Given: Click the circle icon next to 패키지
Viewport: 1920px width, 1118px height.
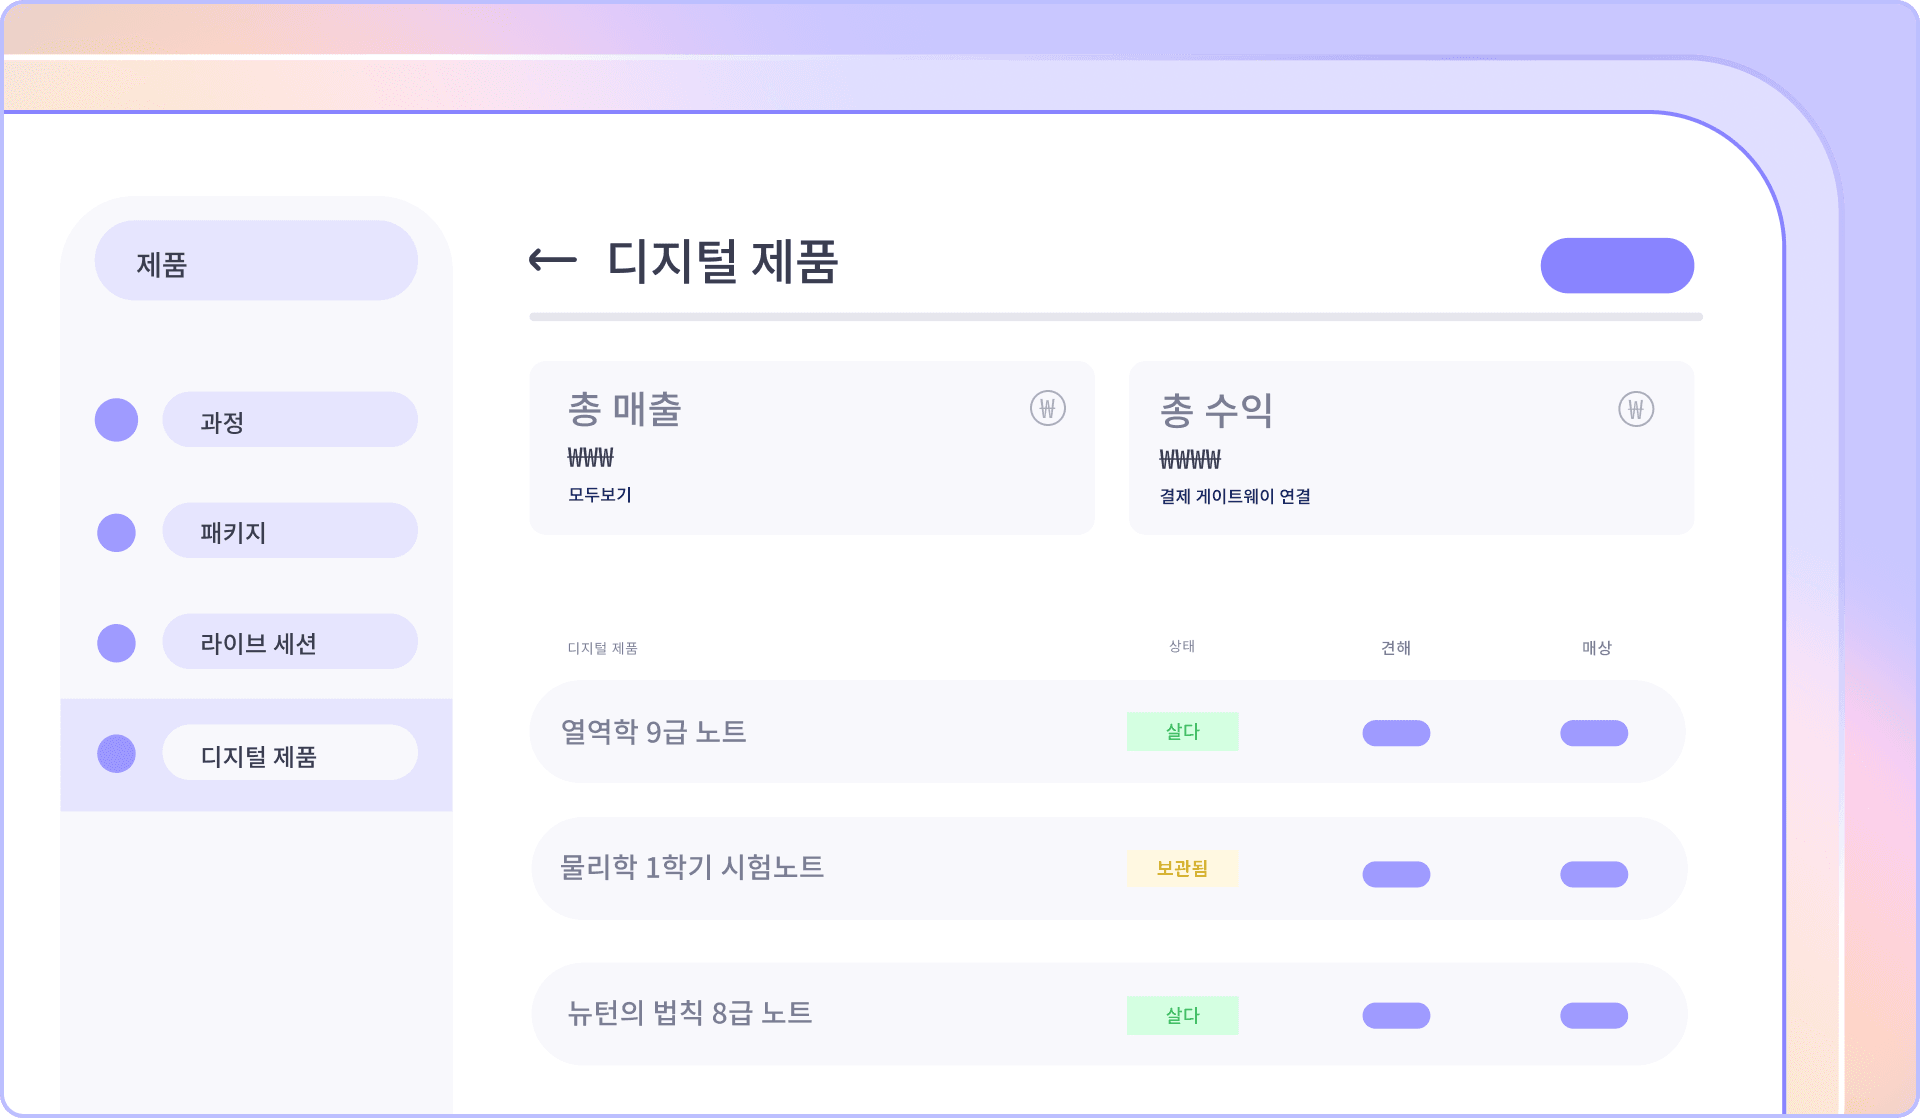Looking at the screenshot, I should pyautogui.click(x=116, y=532).
